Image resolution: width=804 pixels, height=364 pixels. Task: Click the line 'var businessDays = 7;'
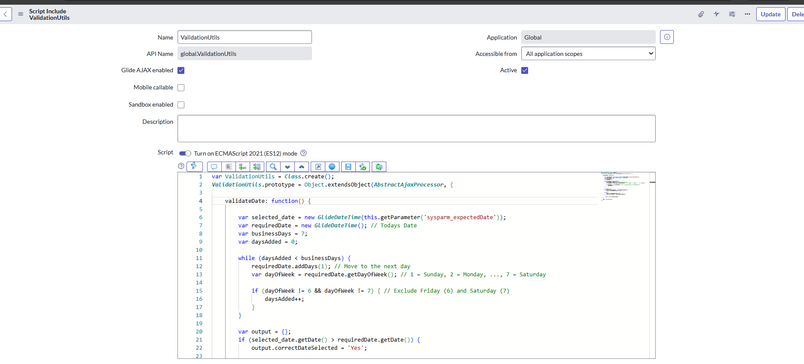click(273, 234)
